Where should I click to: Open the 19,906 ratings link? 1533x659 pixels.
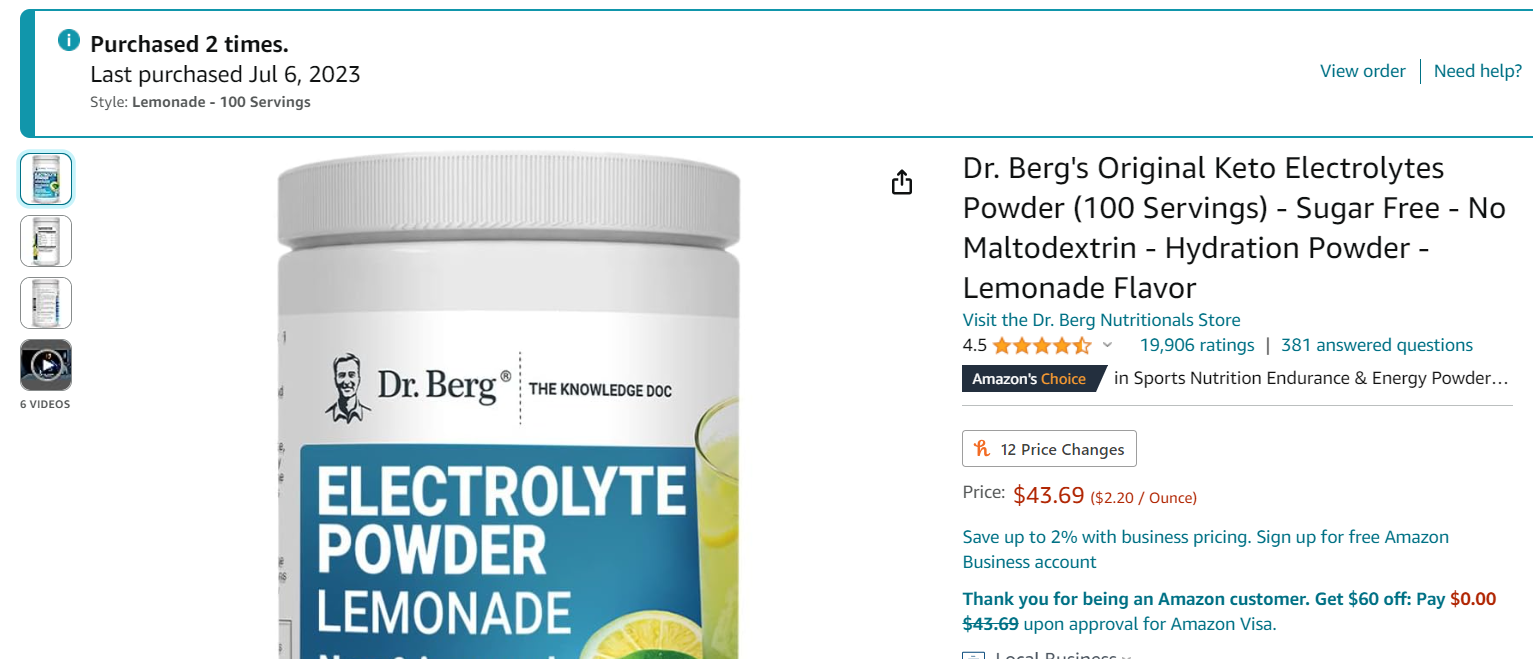1196,344
